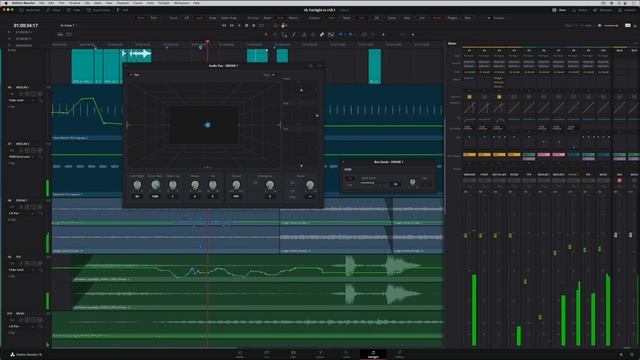Go to the Media page
The height and width of the screenshot is (360, 640).
click(240, 354)
